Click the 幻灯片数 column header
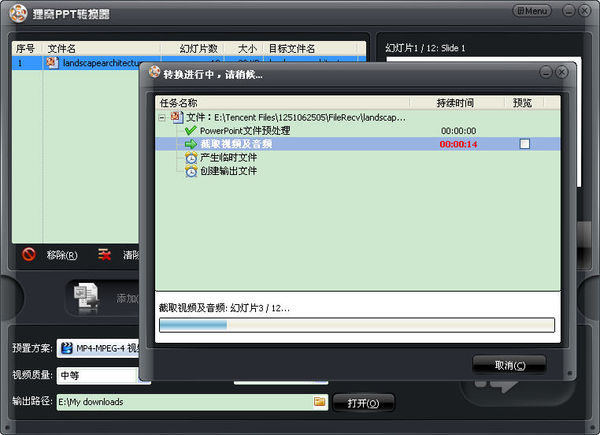 click(x=192, y=49)
